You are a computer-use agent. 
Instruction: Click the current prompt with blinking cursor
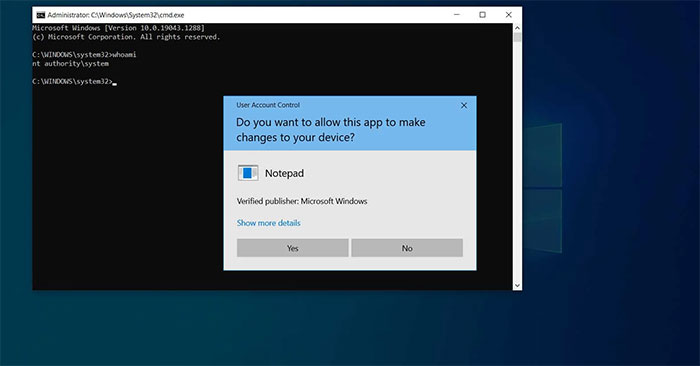tap(75, 82)
